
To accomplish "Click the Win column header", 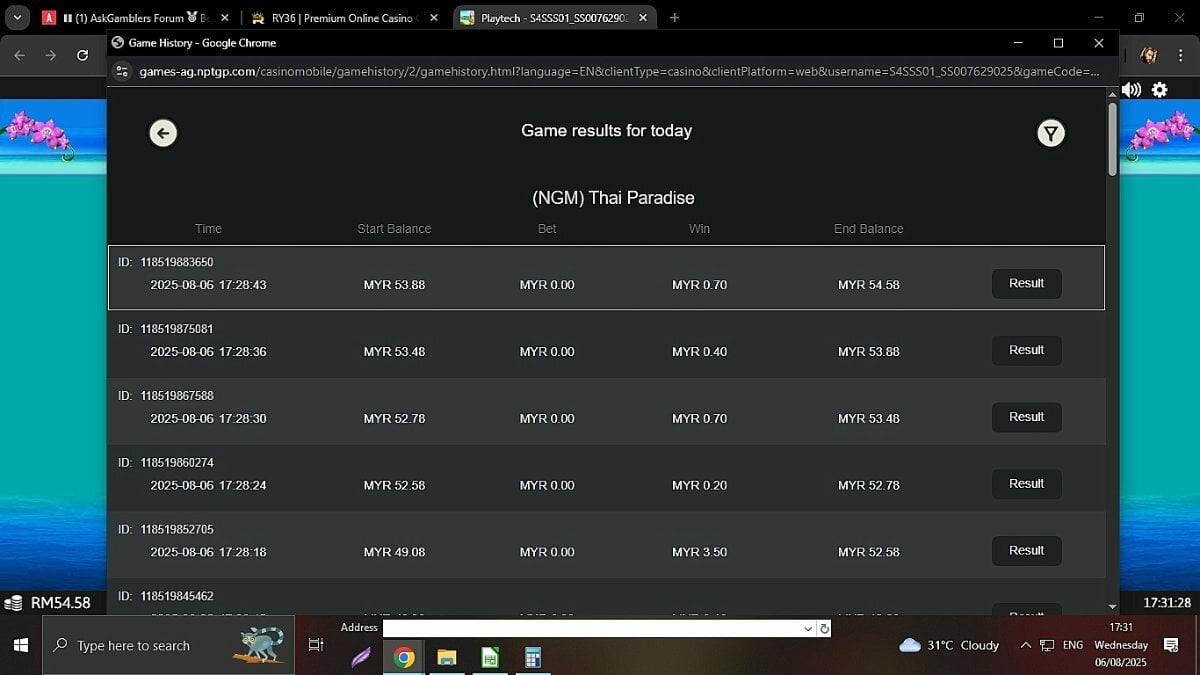I will 699,229.
